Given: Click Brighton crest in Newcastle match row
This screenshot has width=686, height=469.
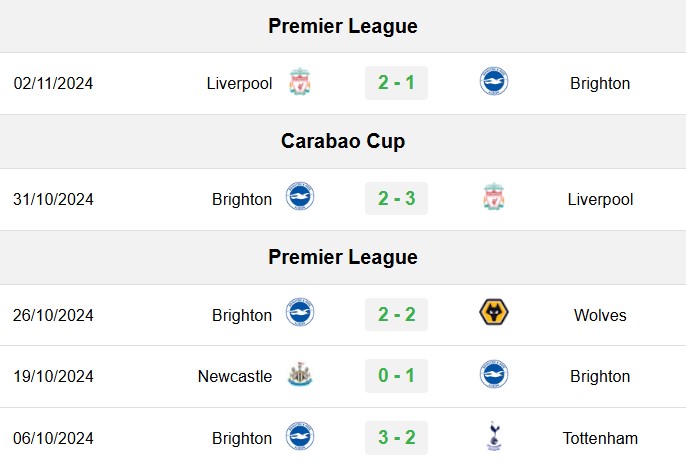Looking at the screenshot, I should click(x=494, y=374).
